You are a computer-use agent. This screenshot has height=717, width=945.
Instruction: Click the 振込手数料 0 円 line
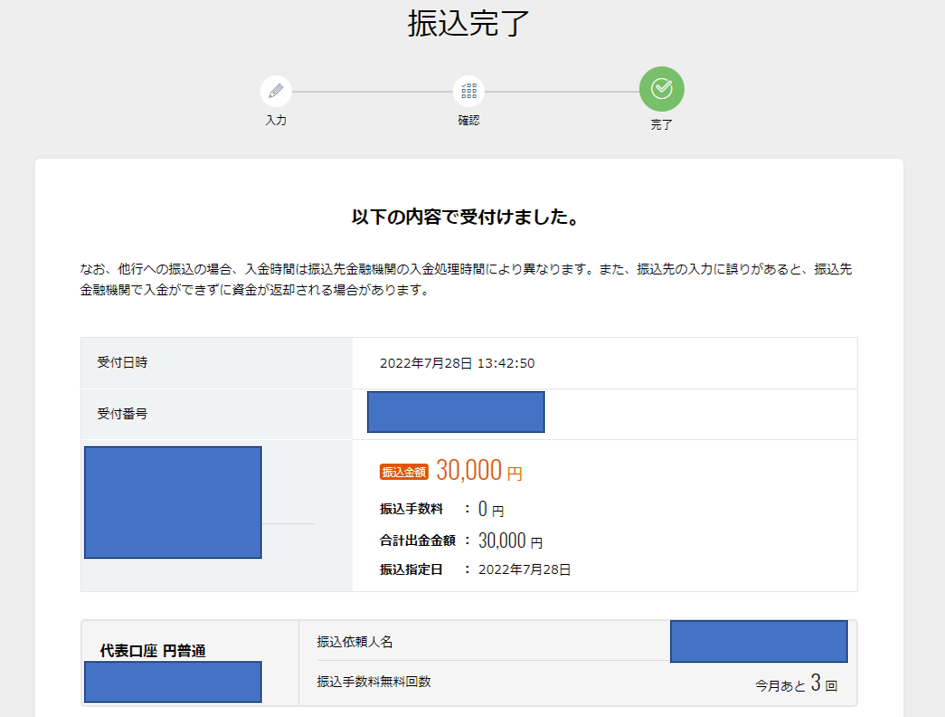tap(442, 509)
